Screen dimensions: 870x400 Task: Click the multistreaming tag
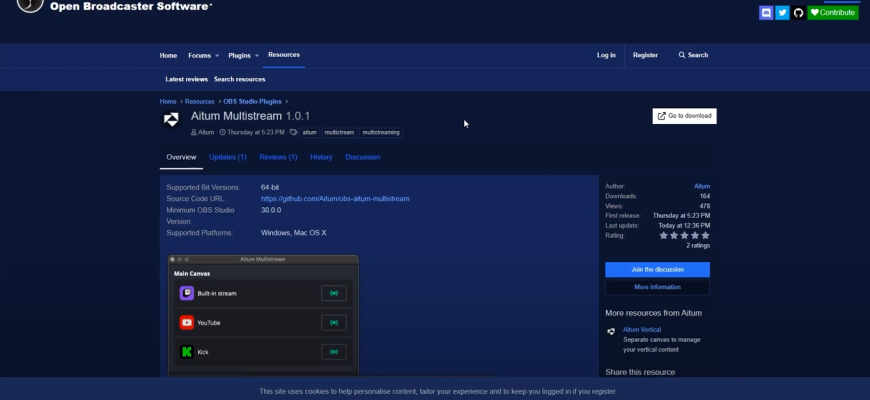click(380, 132)
